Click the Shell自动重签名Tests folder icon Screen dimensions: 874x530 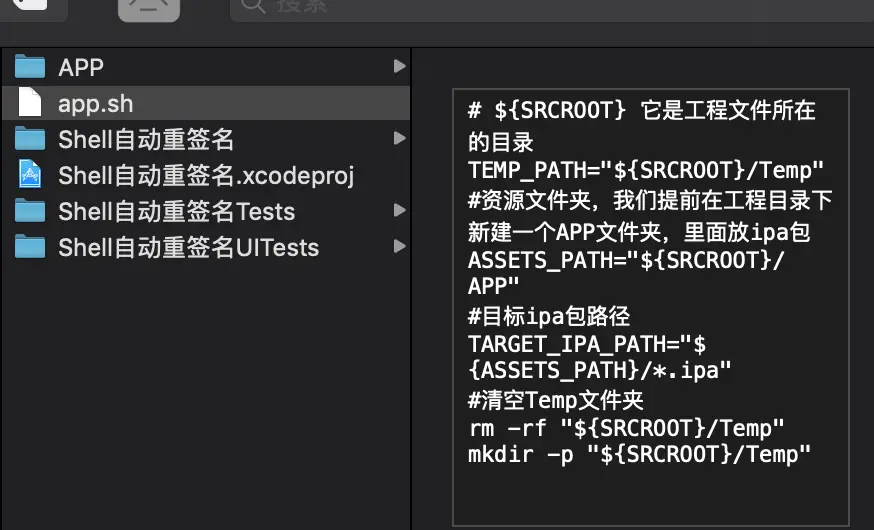pyautogui.click(x=30, y=211)
